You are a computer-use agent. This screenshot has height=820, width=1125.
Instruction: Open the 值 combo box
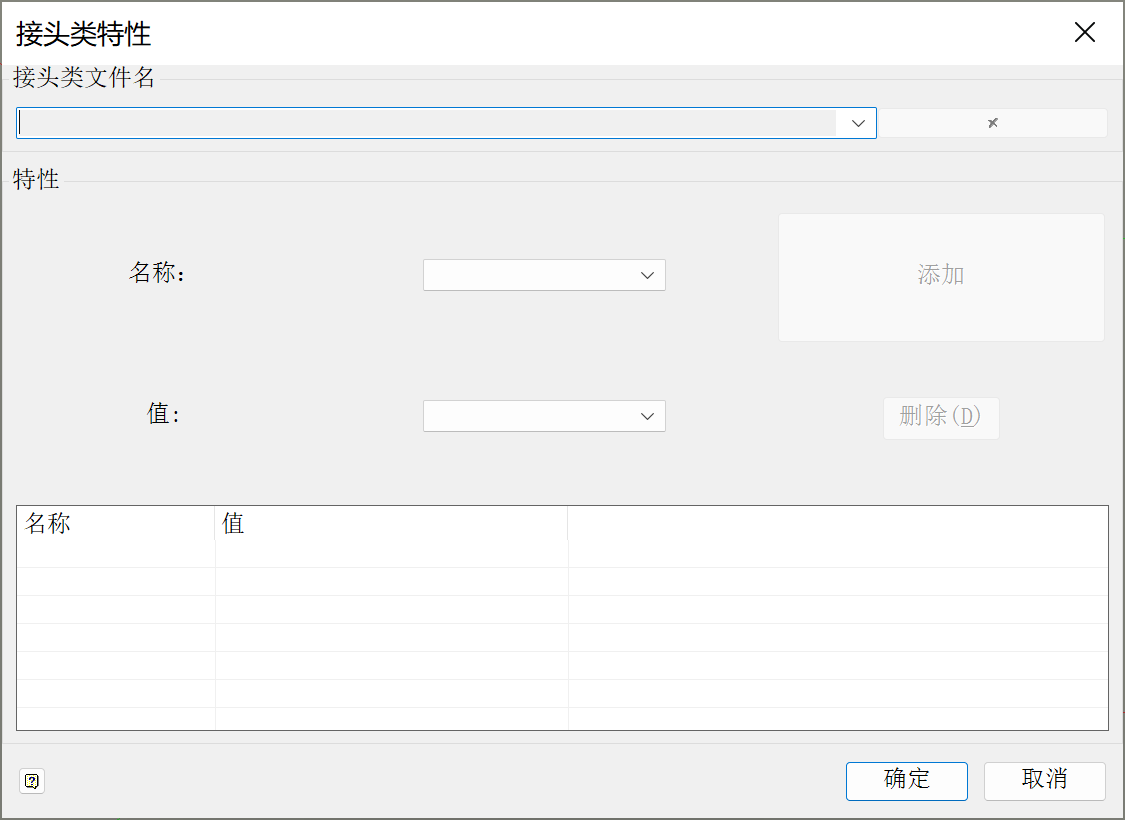coord(545,416)
